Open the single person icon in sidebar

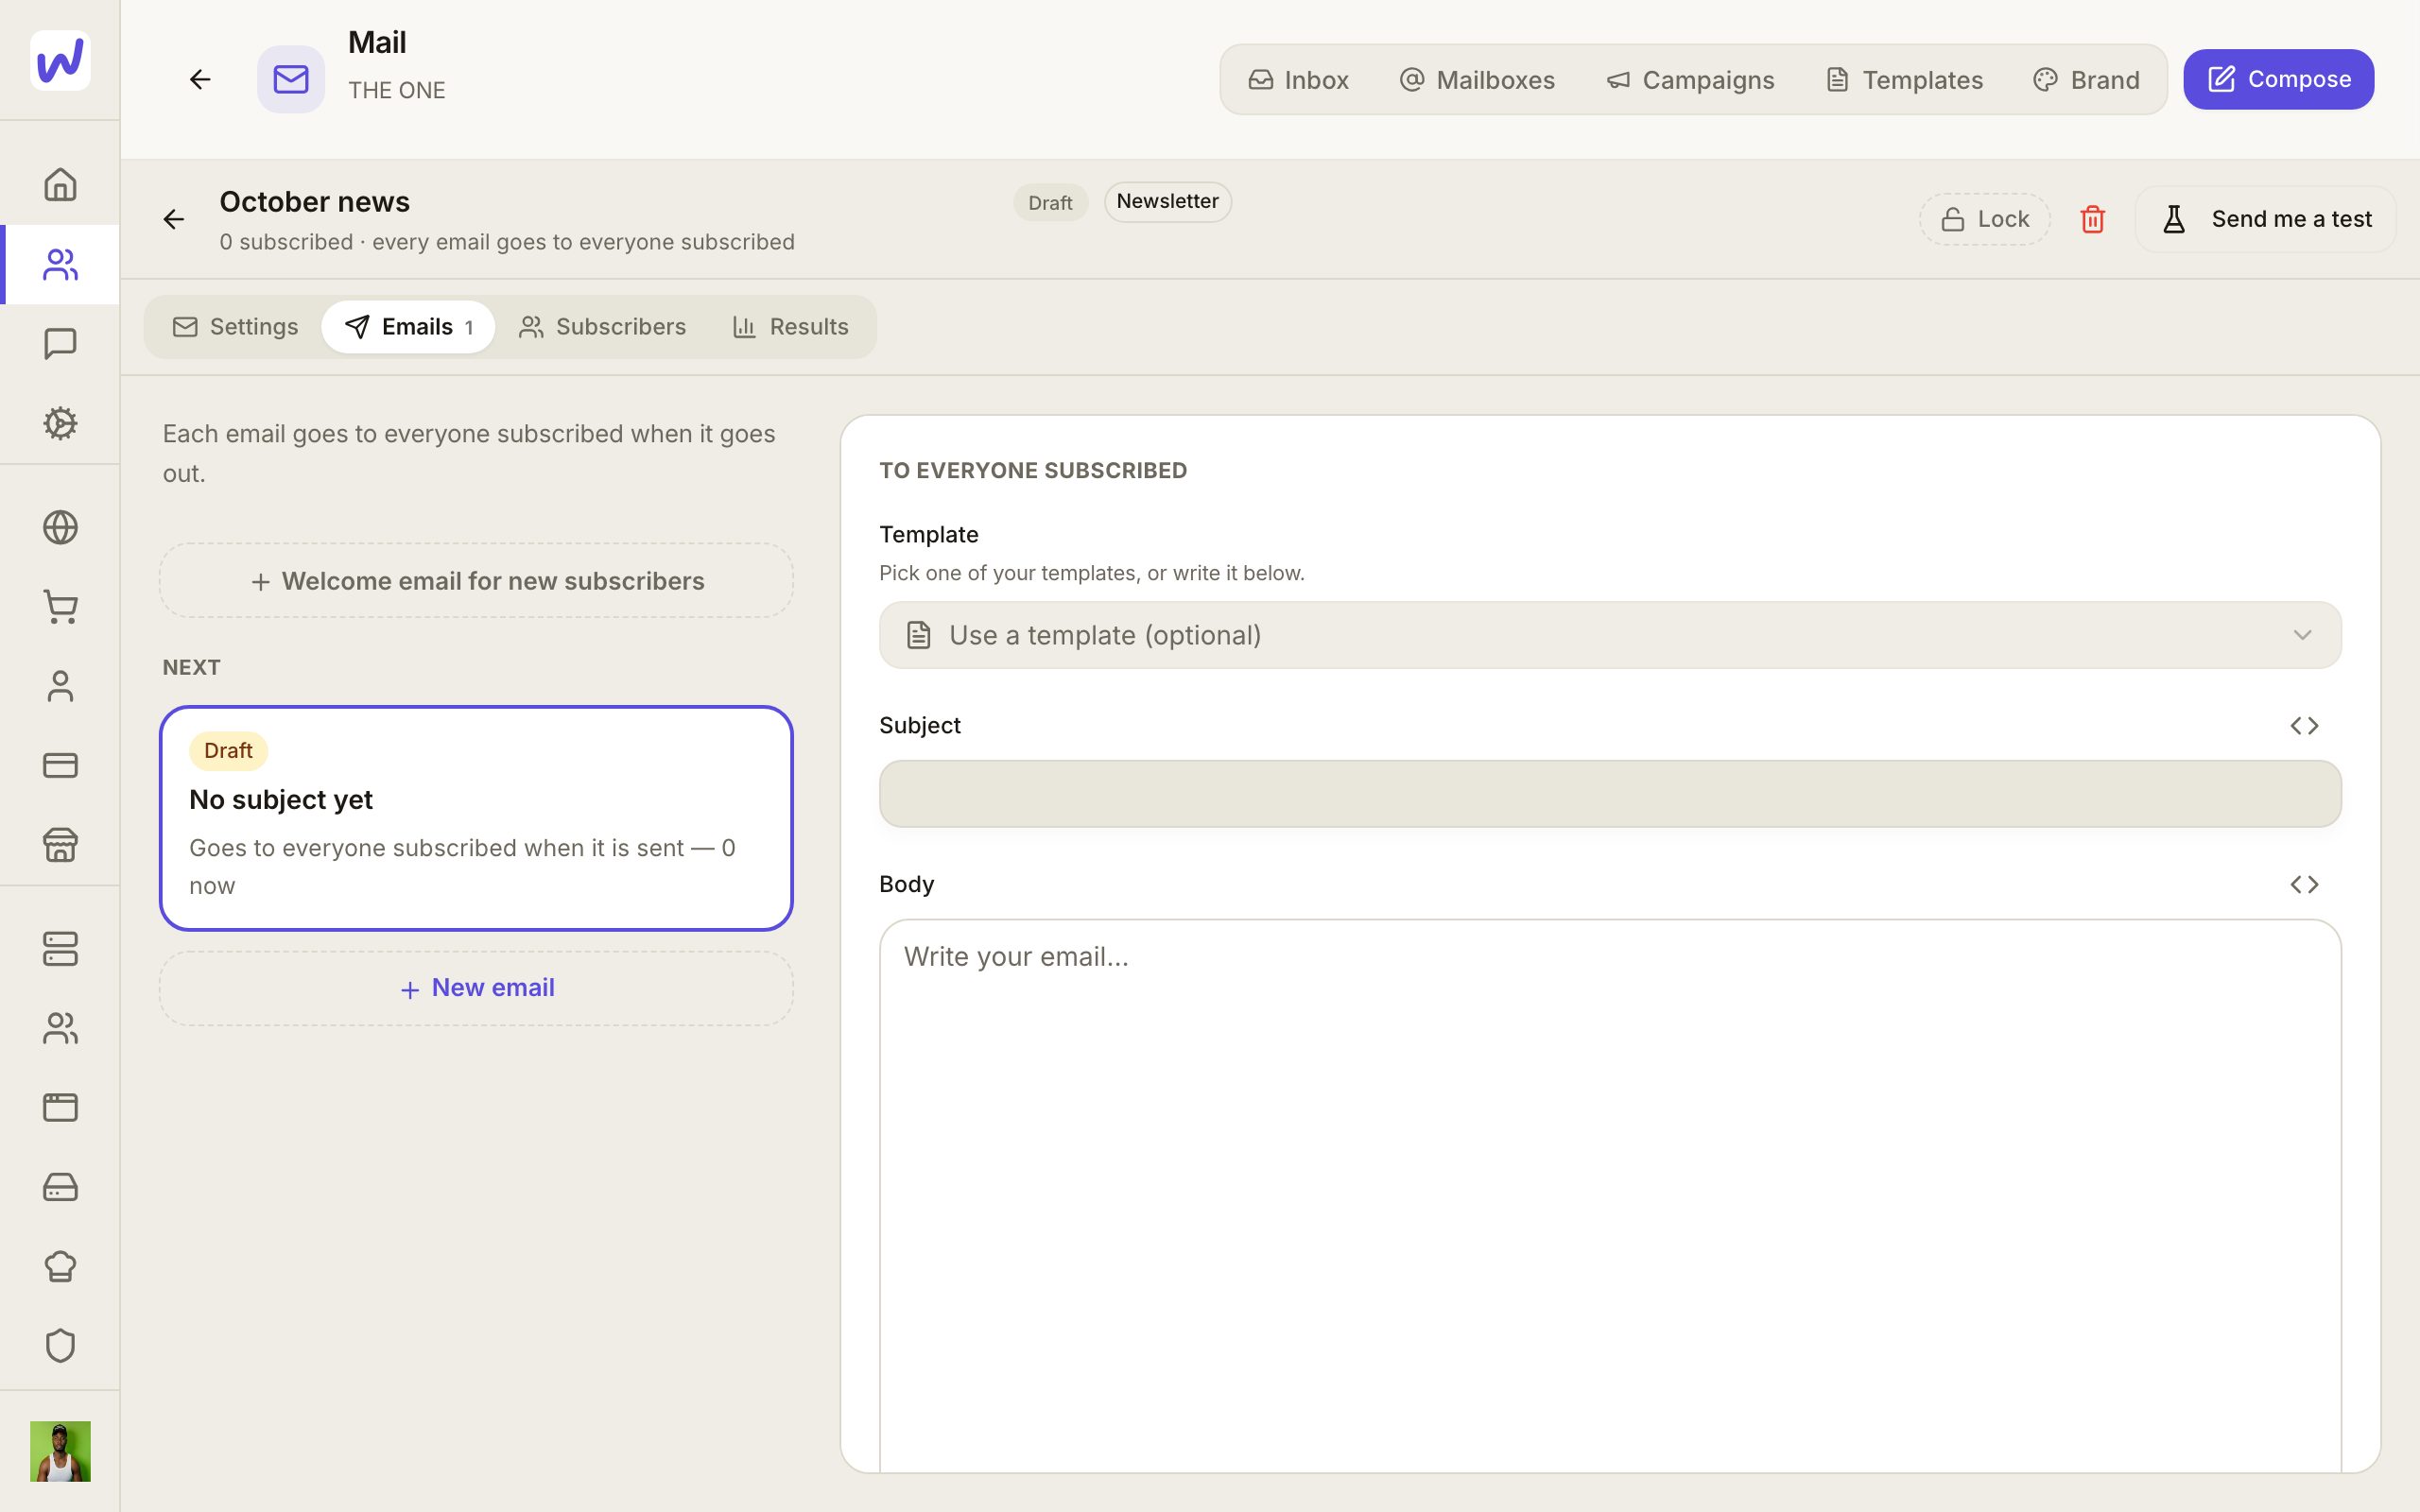click(60, 686)
